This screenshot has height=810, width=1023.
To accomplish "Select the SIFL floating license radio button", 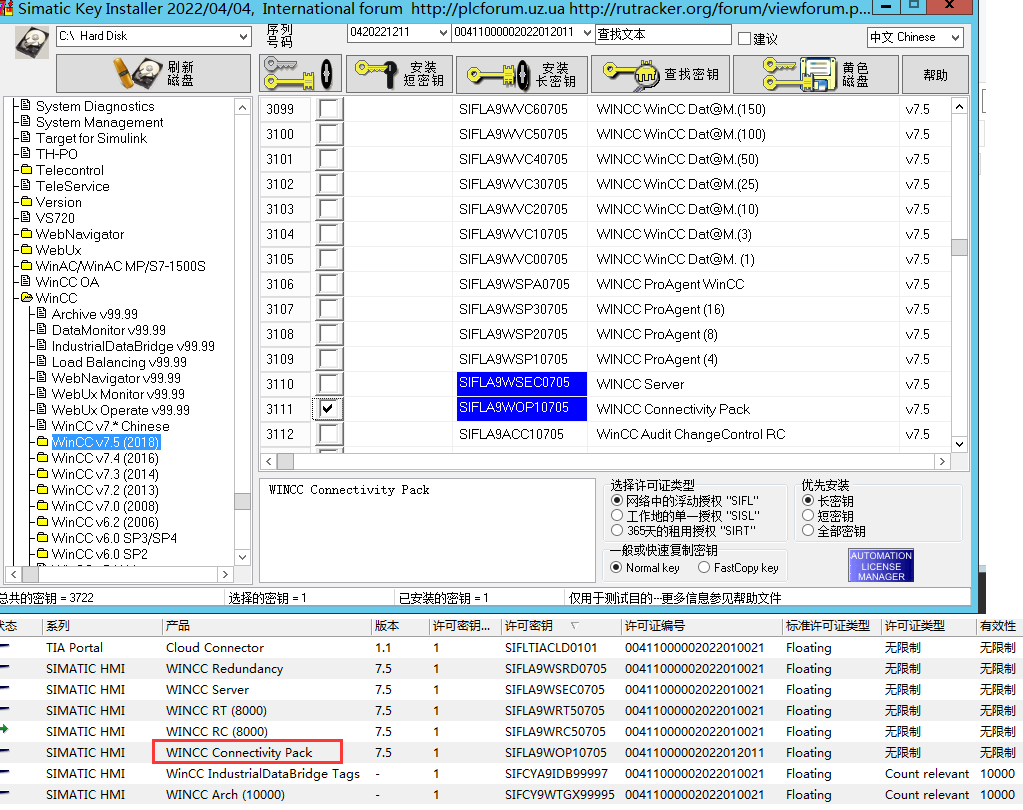I will coord(617,501).
